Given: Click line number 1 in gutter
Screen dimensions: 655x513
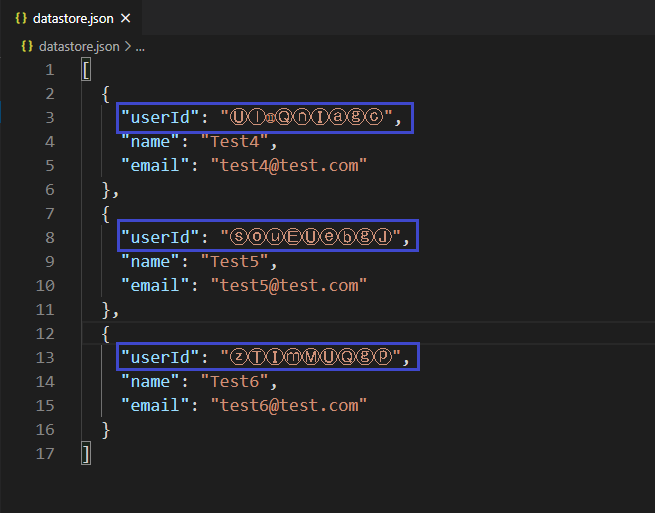Looking at the screenshot, I should pos(50,70).
